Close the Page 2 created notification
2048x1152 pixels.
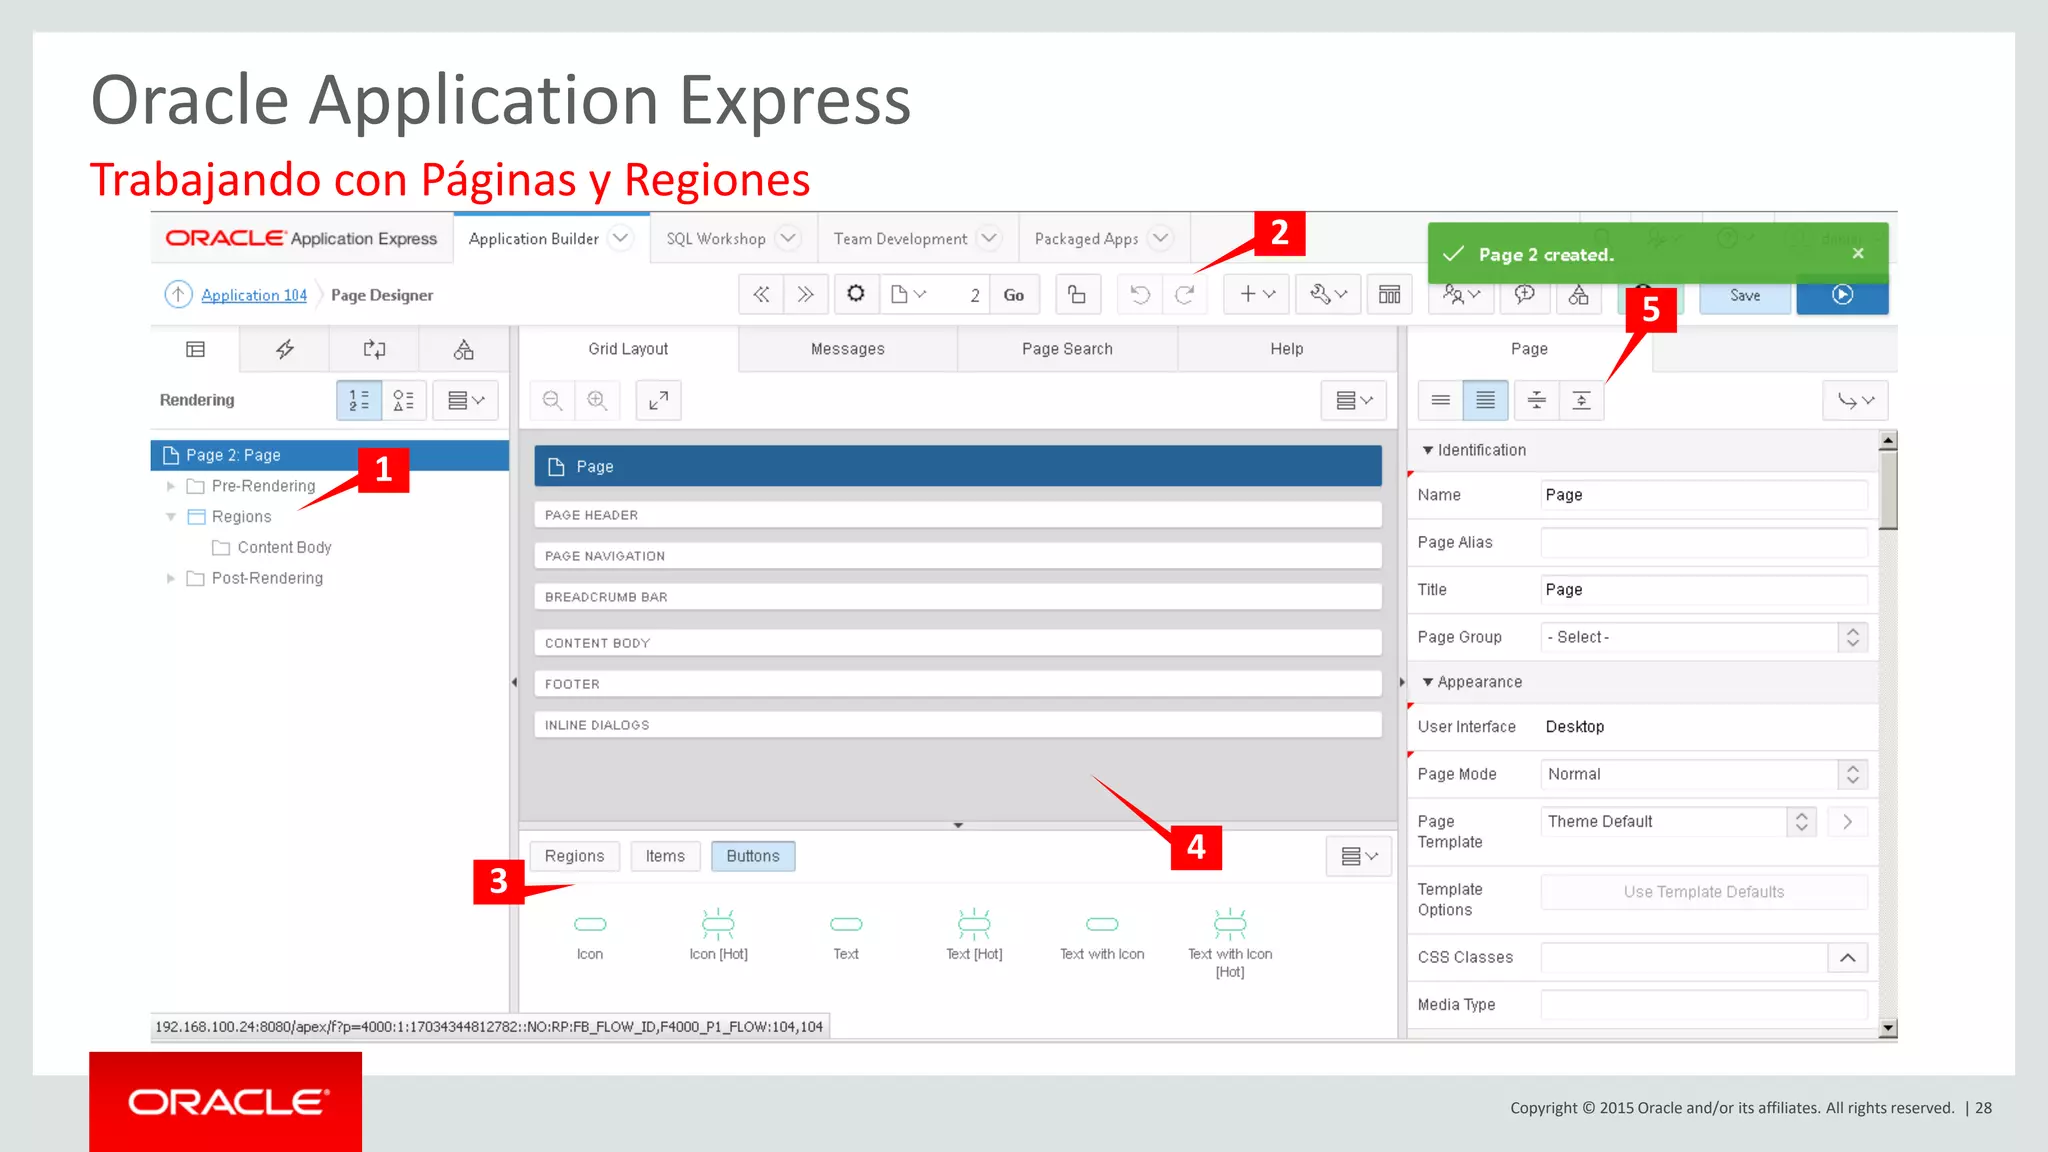click(x=1858, y=254)
